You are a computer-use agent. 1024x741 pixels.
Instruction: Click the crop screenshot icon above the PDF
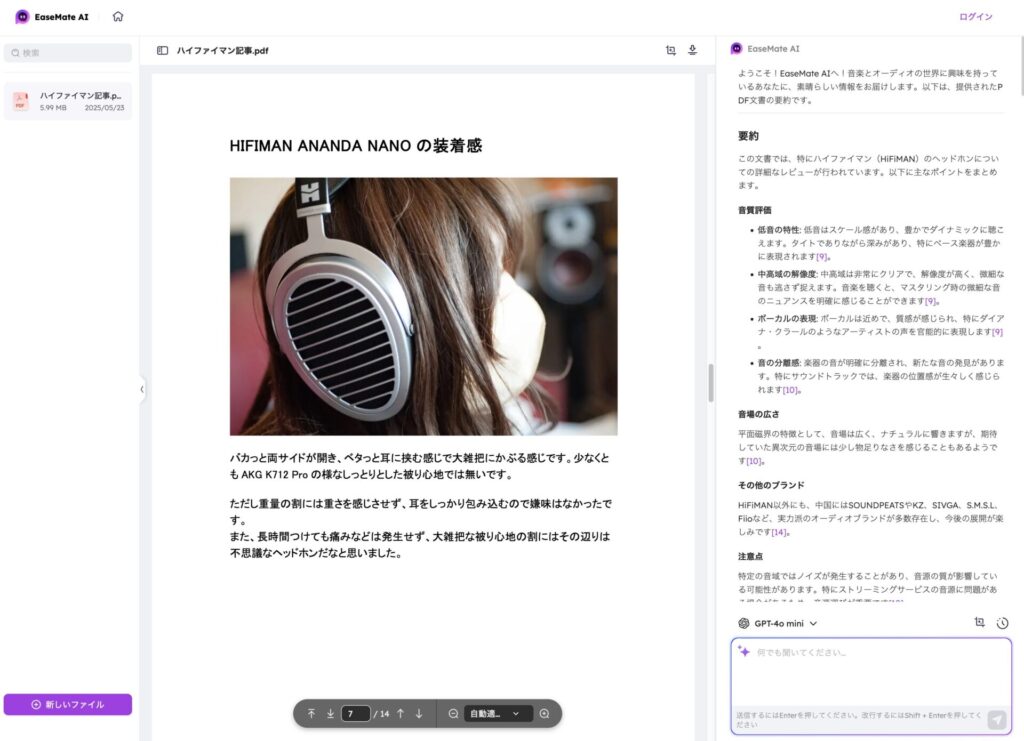(x=671, y=50)
